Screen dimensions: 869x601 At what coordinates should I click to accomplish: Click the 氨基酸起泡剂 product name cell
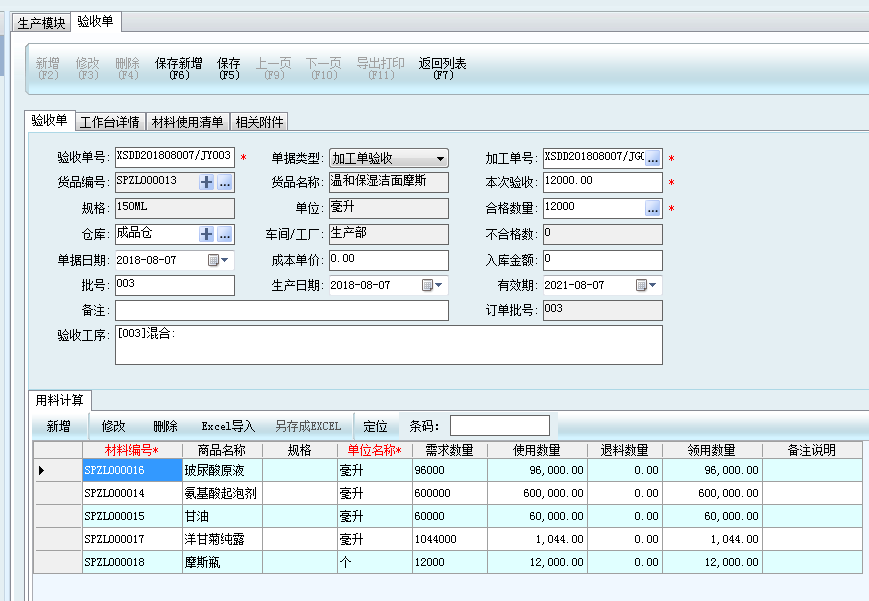point(222,493)
